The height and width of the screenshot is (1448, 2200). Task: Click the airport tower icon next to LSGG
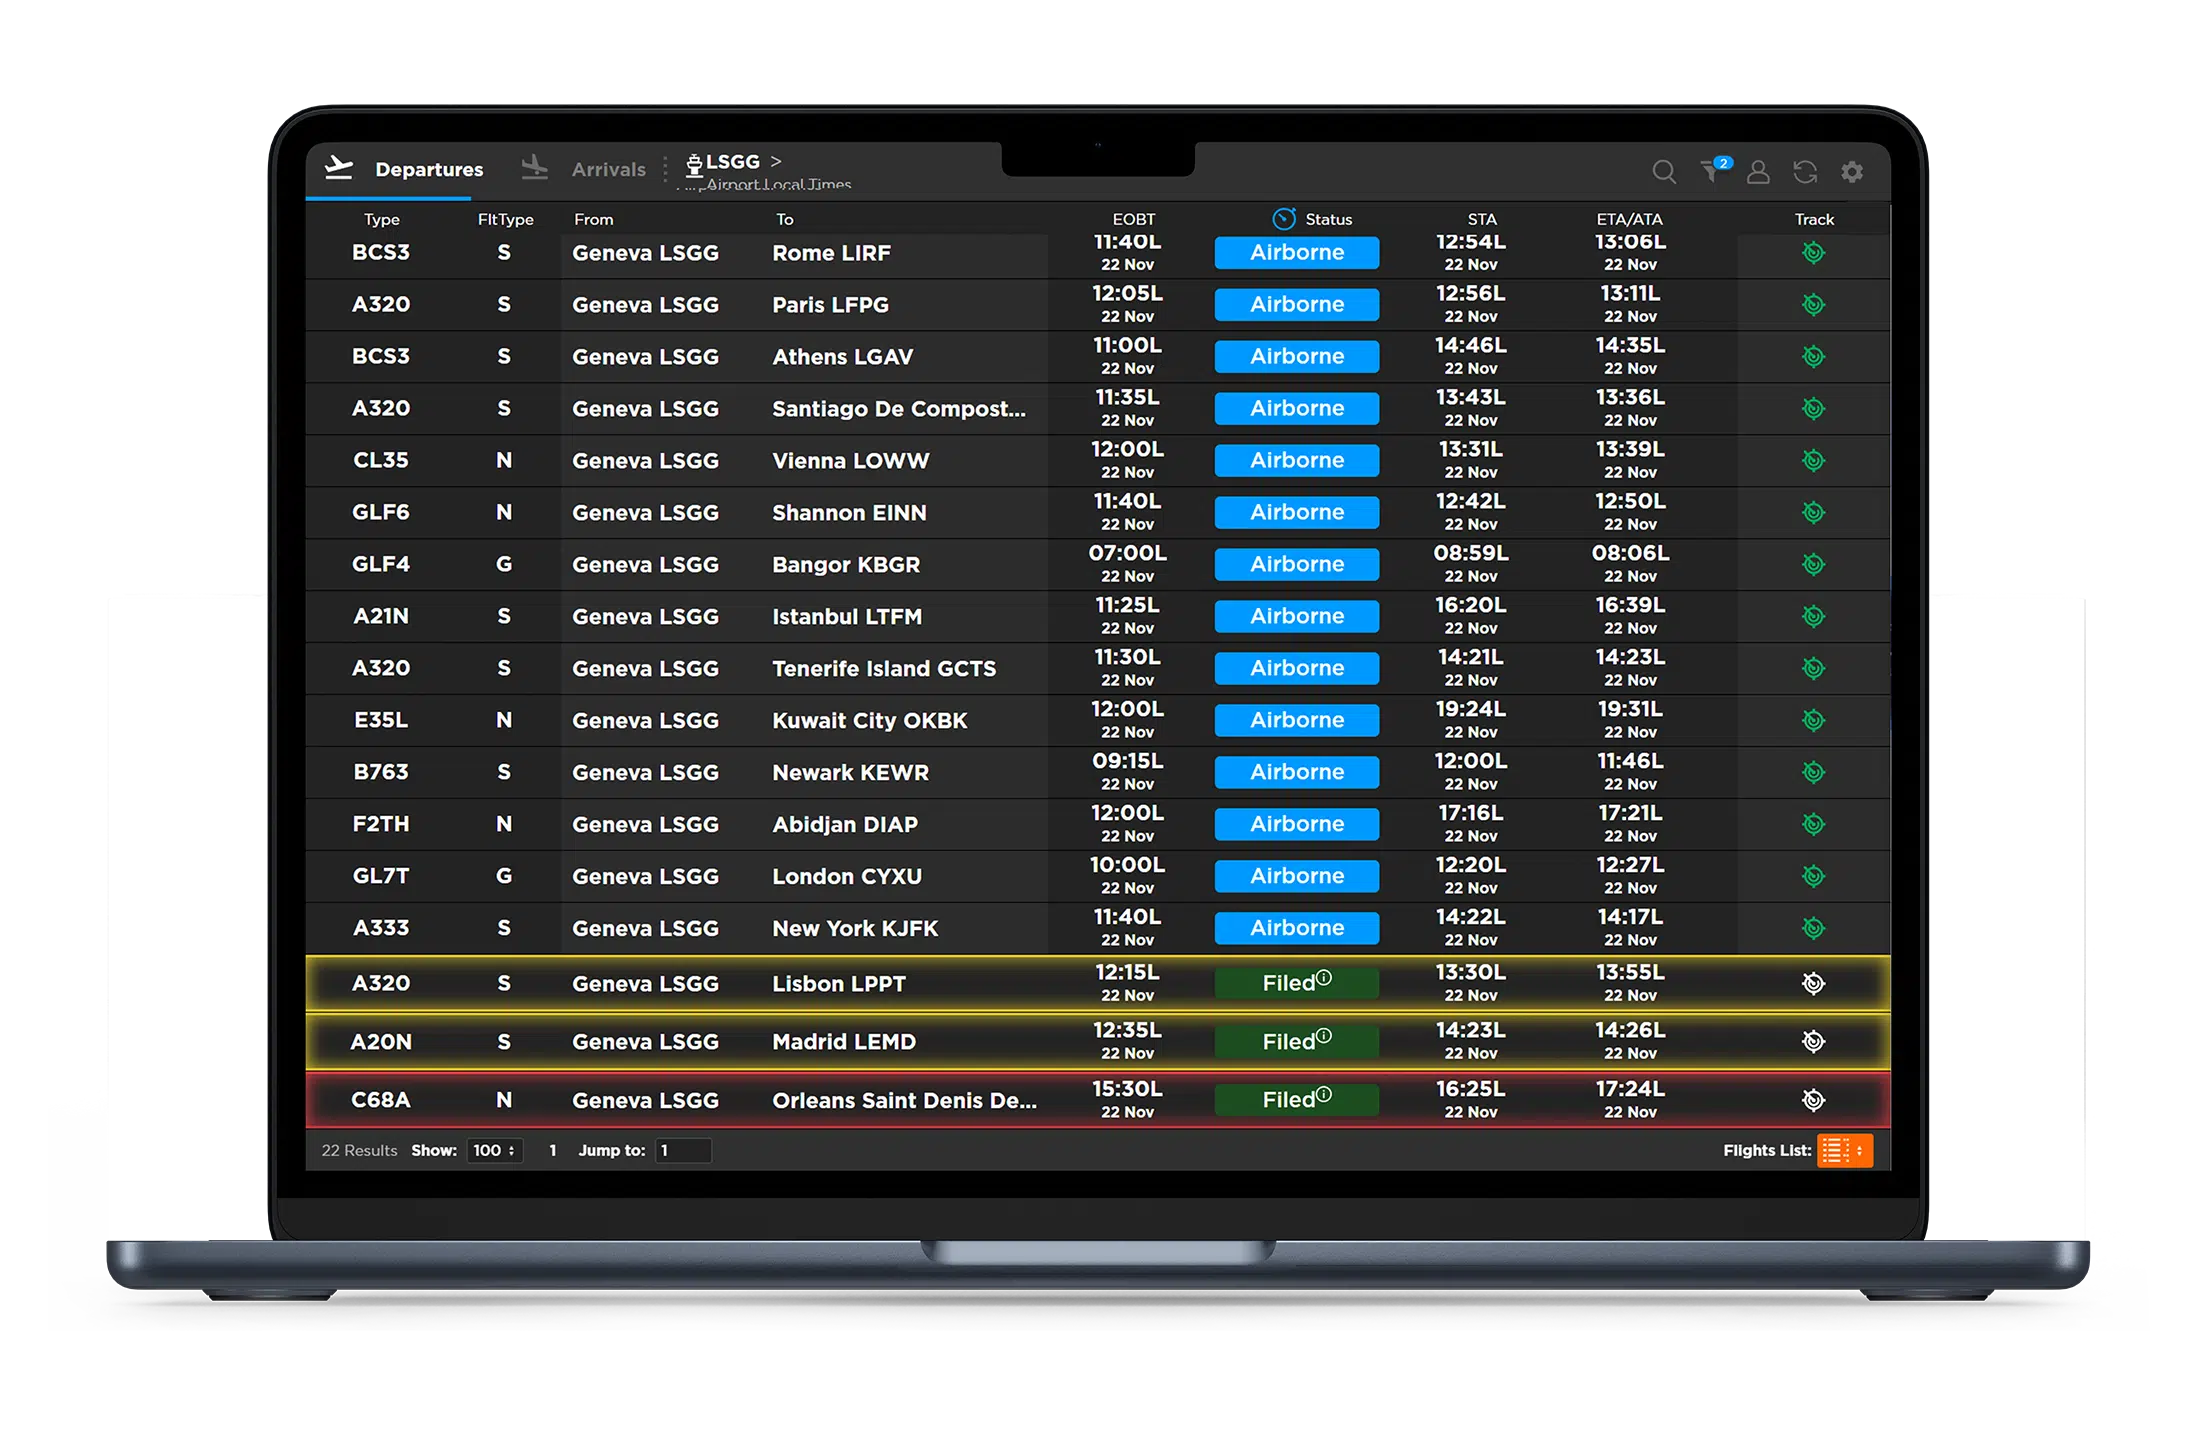(693, 162)
